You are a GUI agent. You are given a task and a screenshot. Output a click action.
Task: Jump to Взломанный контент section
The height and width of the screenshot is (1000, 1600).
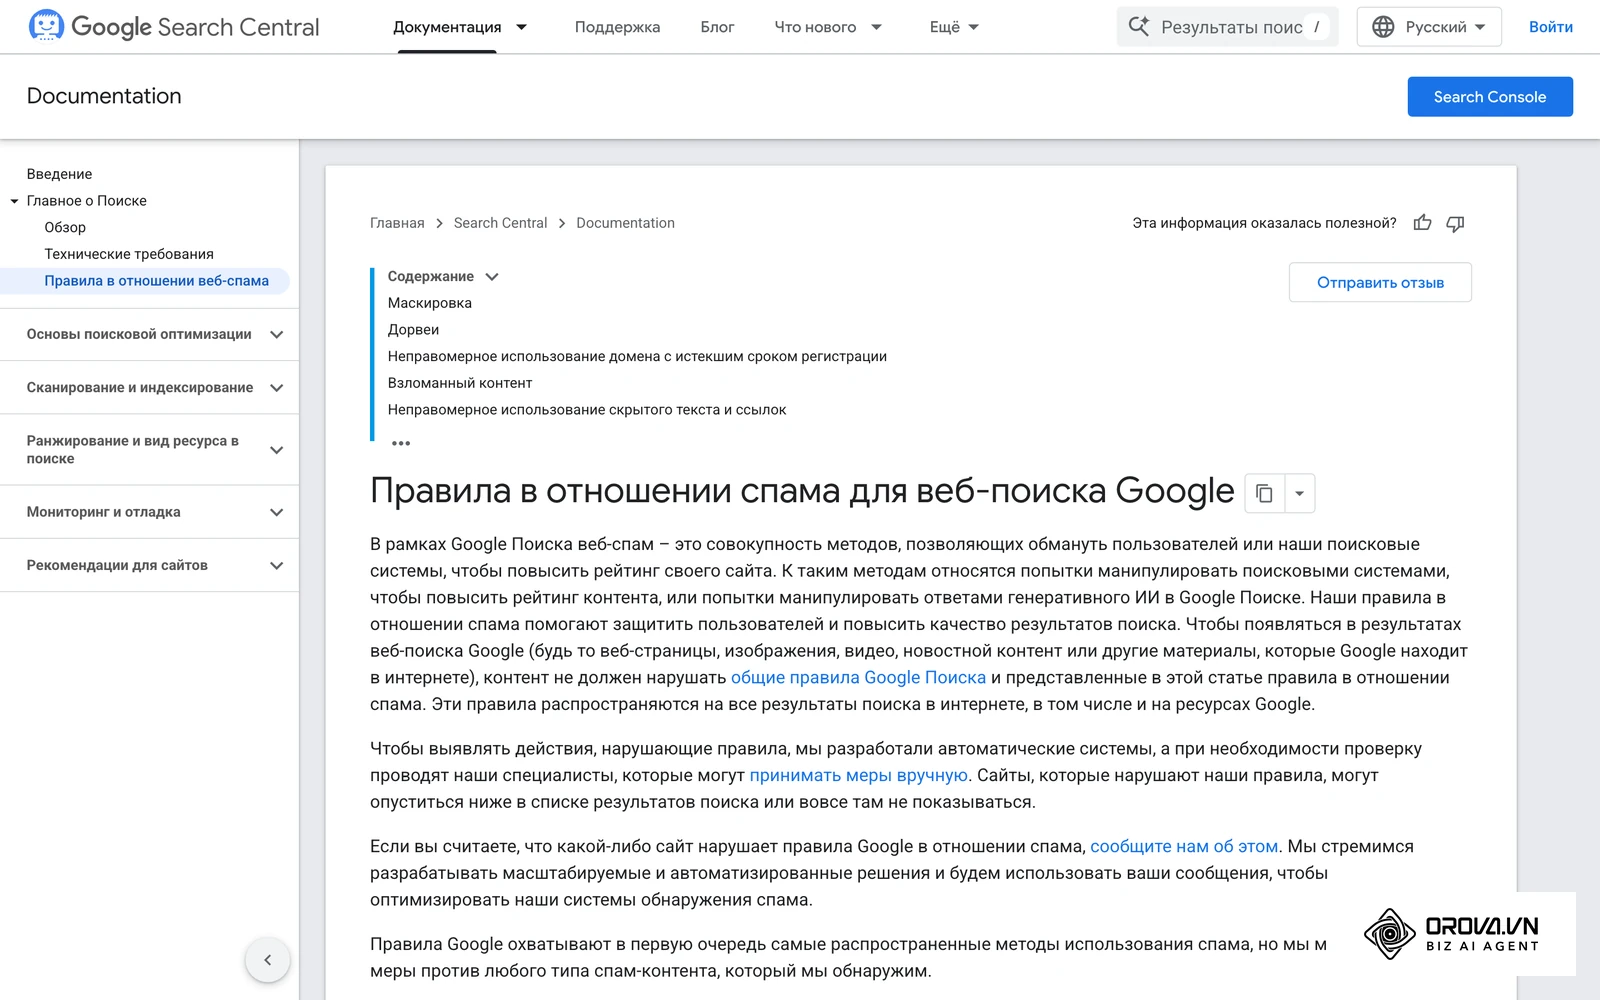pyautogui.click(x=460, y=383)
